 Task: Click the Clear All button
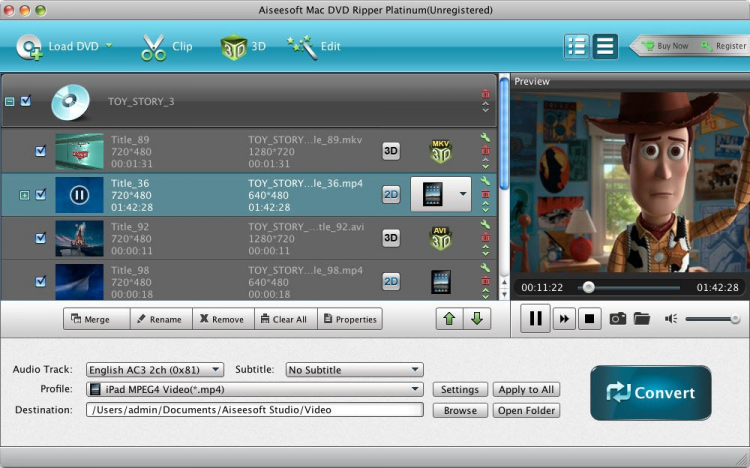tap(286, 319)
